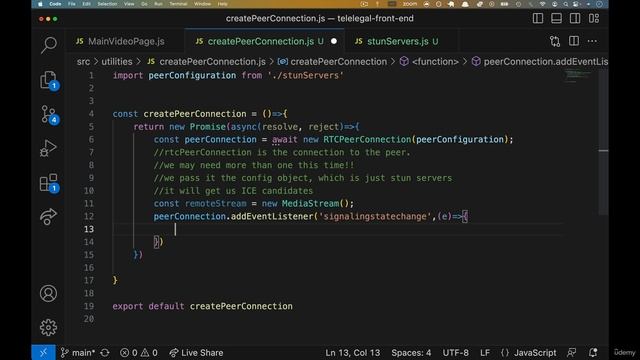Click line number 19 in gutter
The width and height of the screenshot is (640, 360).
tap(89, 306)
